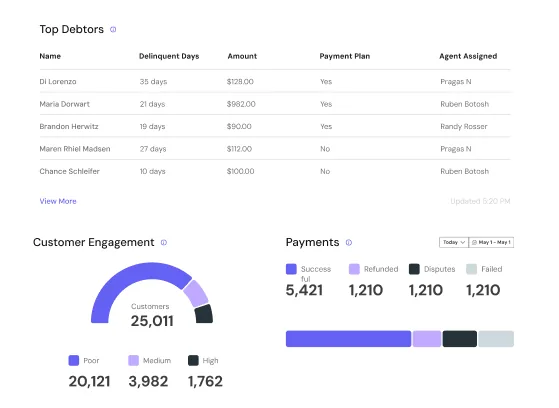The height and width of the screenshot is (408, 559).
Task: Click the Name column header
Action: (x=50, y=56)
